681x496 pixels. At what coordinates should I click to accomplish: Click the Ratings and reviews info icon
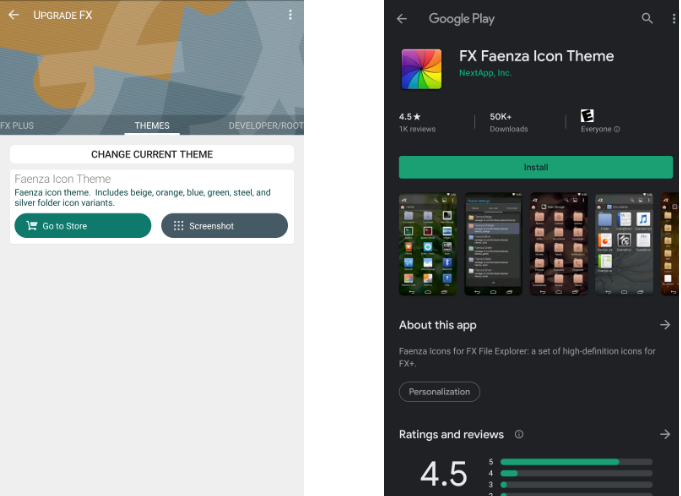tap(519, 434)
